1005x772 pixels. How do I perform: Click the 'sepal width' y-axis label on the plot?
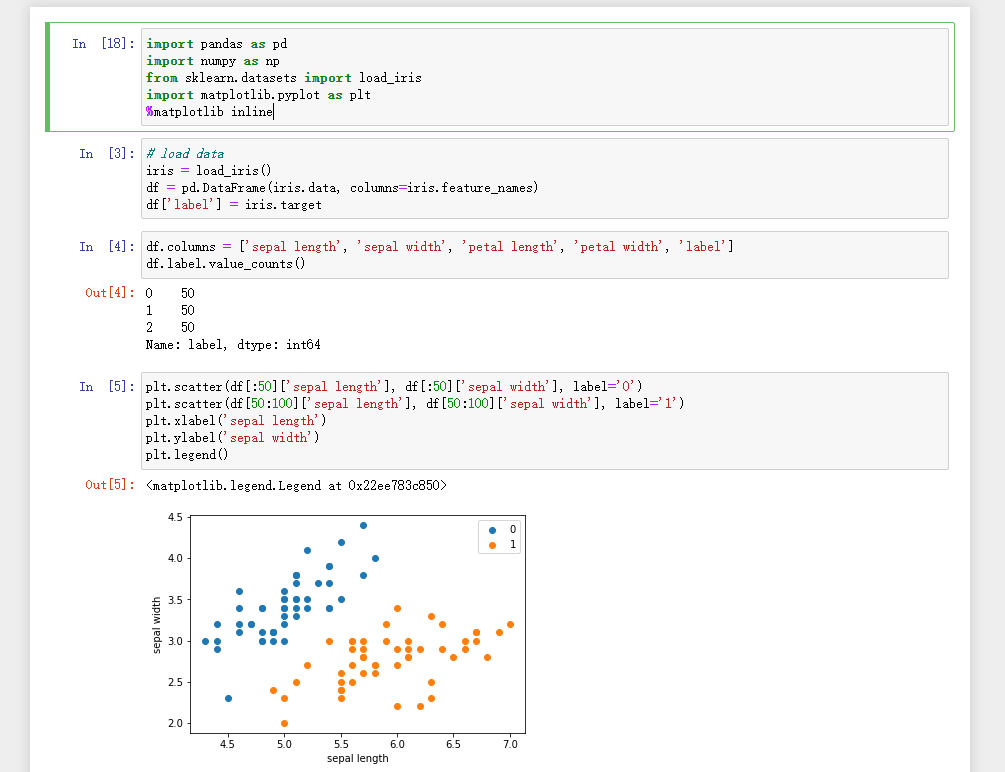pyautogui.click(x=157, y=625)
